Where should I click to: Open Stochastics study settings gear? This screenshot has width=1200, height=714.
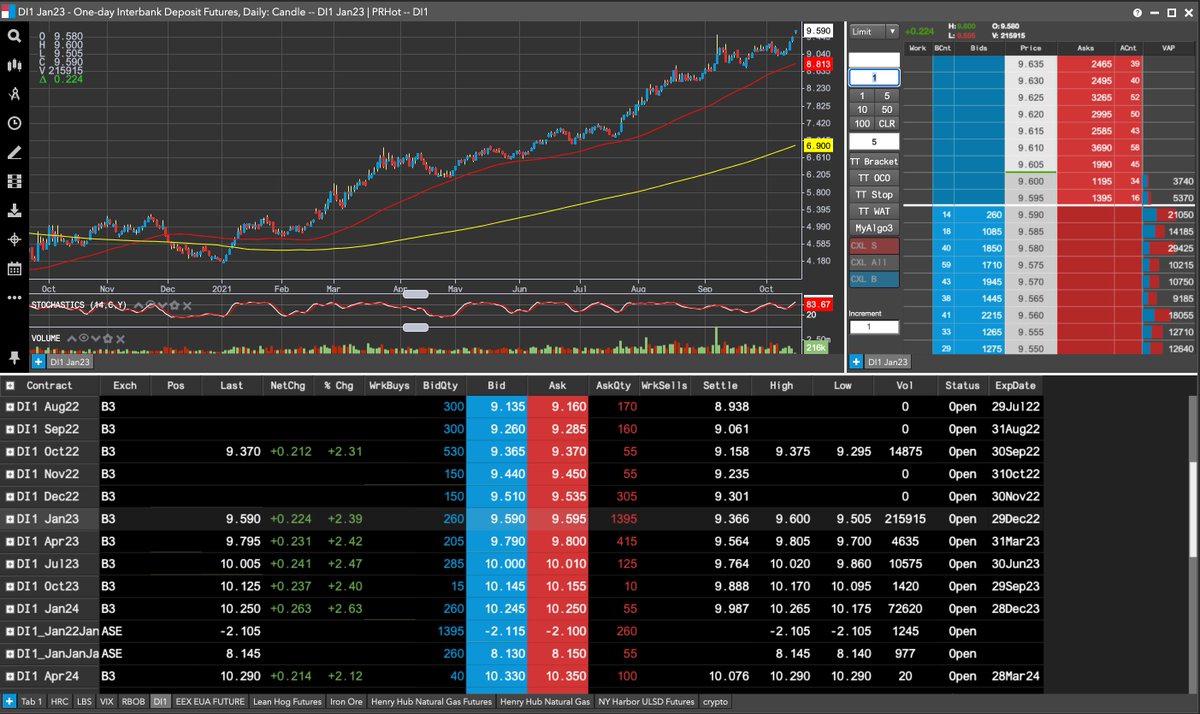click(x=174, y=305)
